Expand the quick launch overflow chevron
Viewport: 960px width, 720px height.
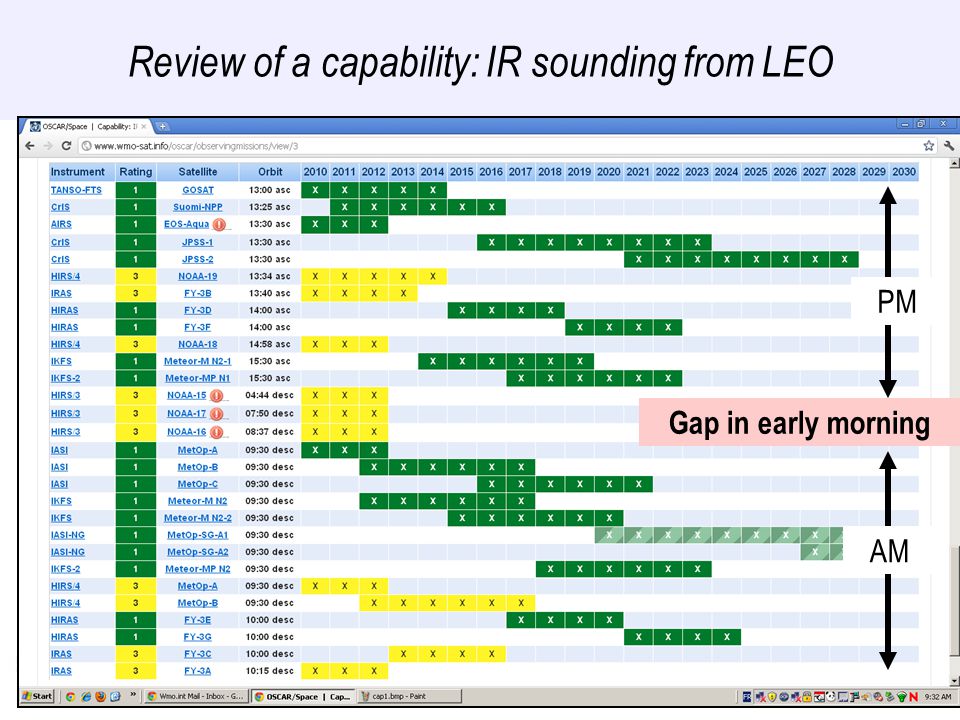[x=132, y=696]
